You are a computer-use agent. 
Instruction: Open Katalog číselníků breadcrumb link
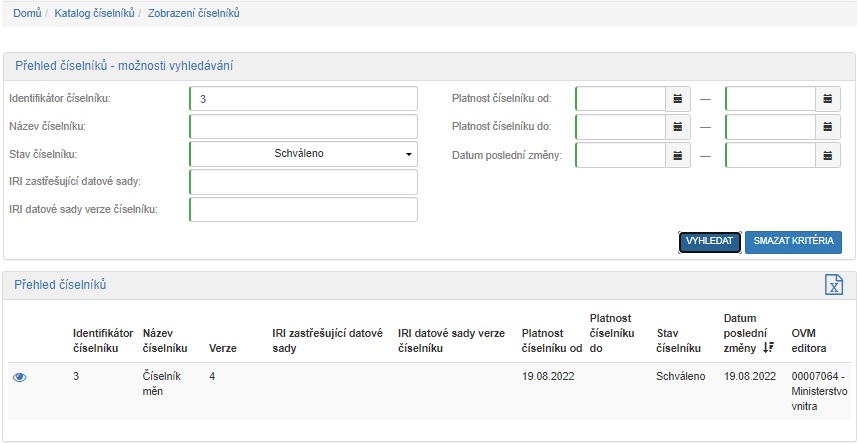tap(95, 14)
